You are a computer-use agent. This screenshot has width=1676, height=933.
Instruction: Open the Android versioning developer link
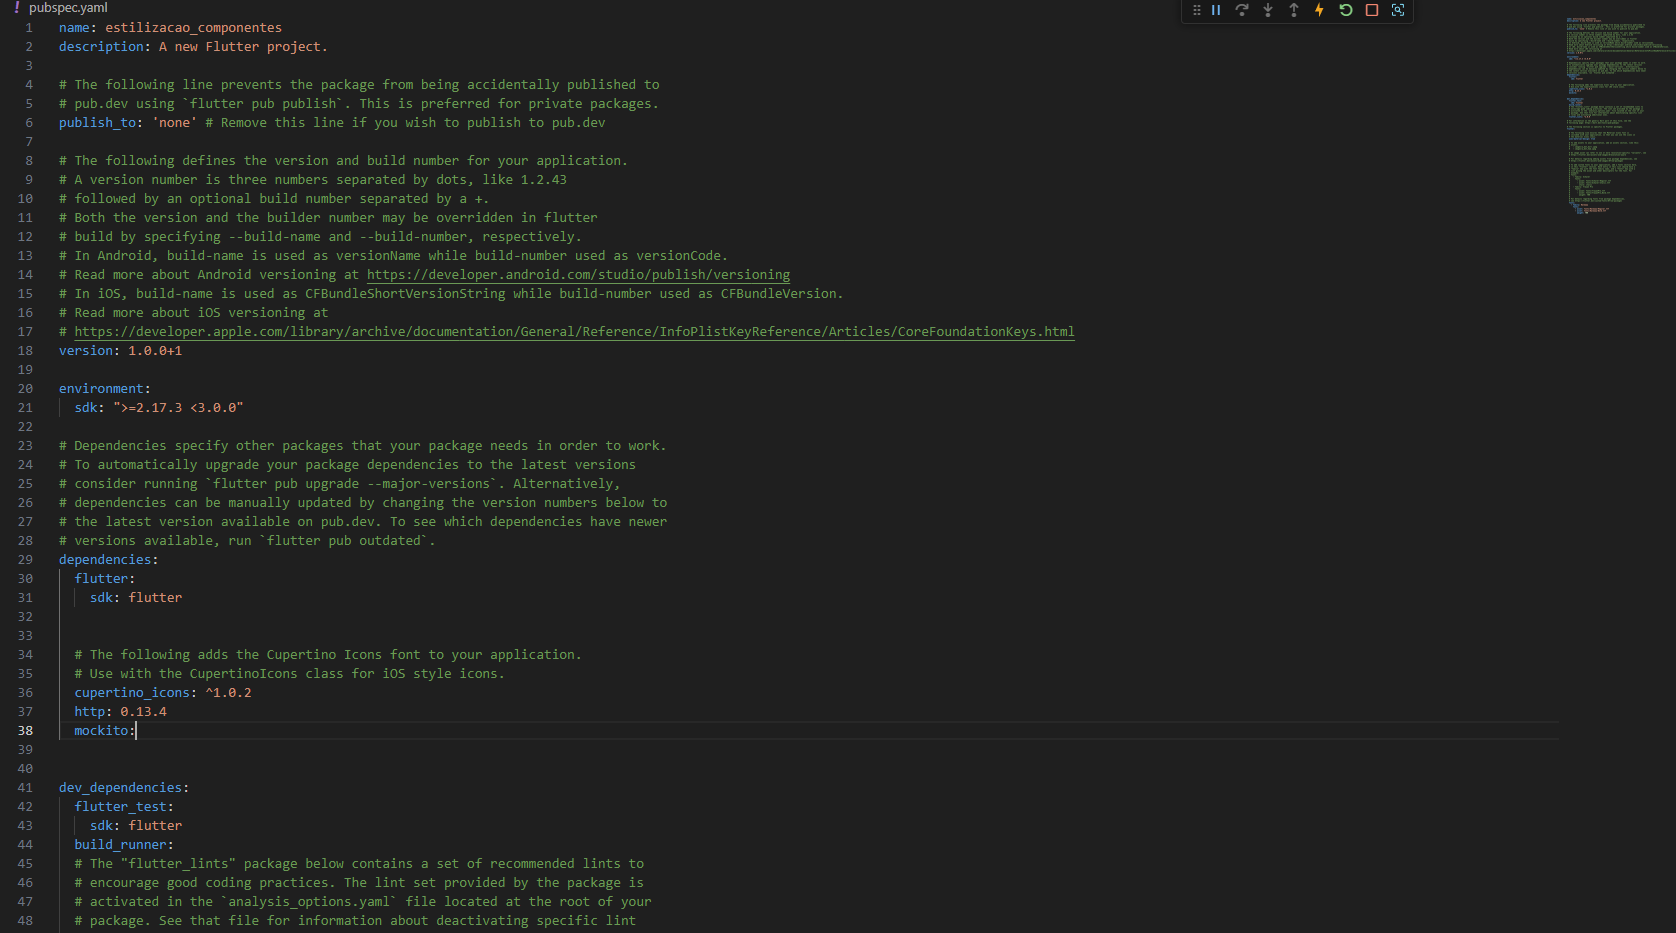click(578, 275)
